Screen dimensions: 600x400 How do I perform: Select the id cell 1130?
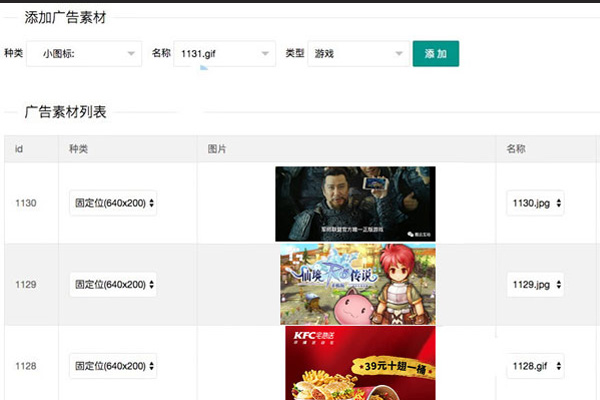26,203
